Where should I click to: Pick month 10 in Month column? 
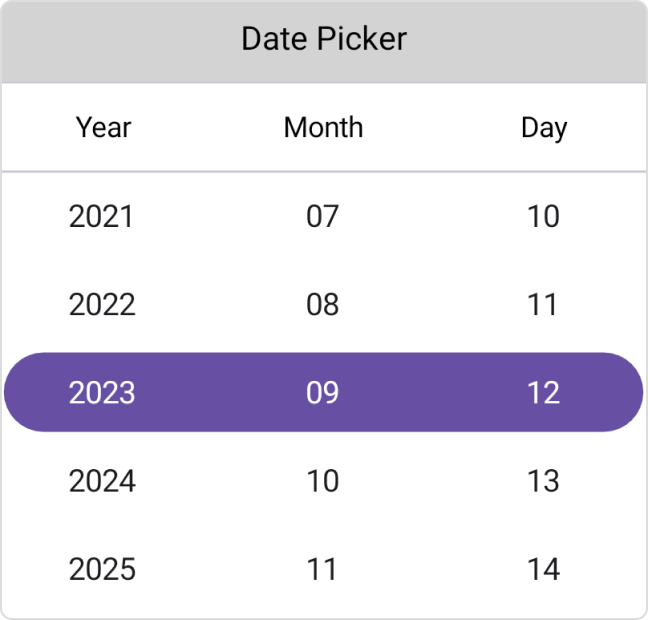(323, 481)
